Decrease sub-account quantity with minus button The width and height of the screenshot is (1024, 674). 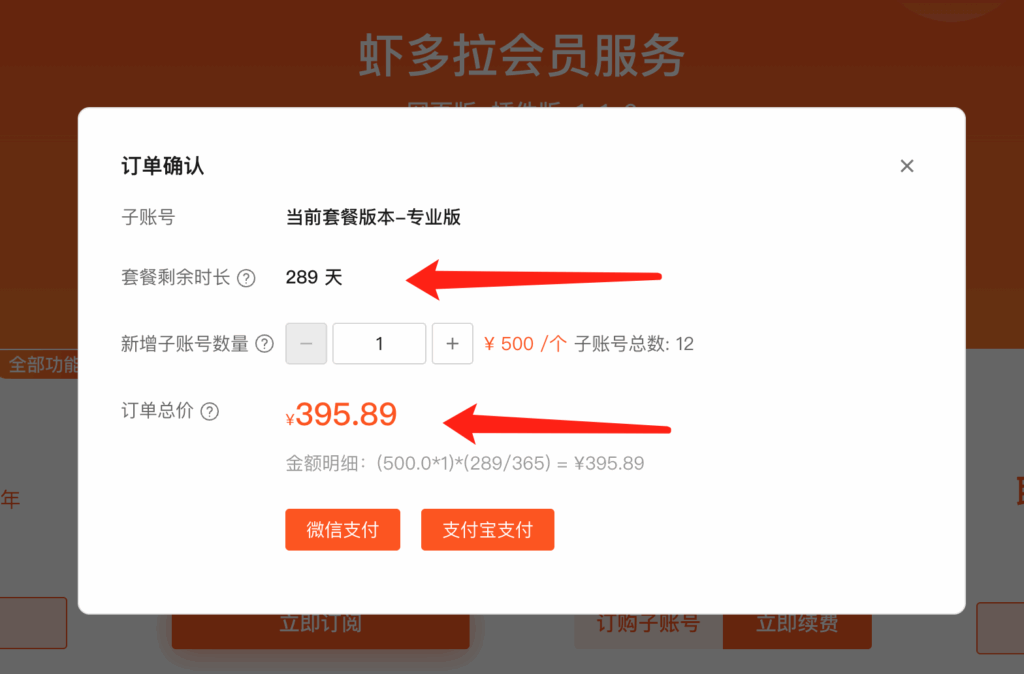306,344
